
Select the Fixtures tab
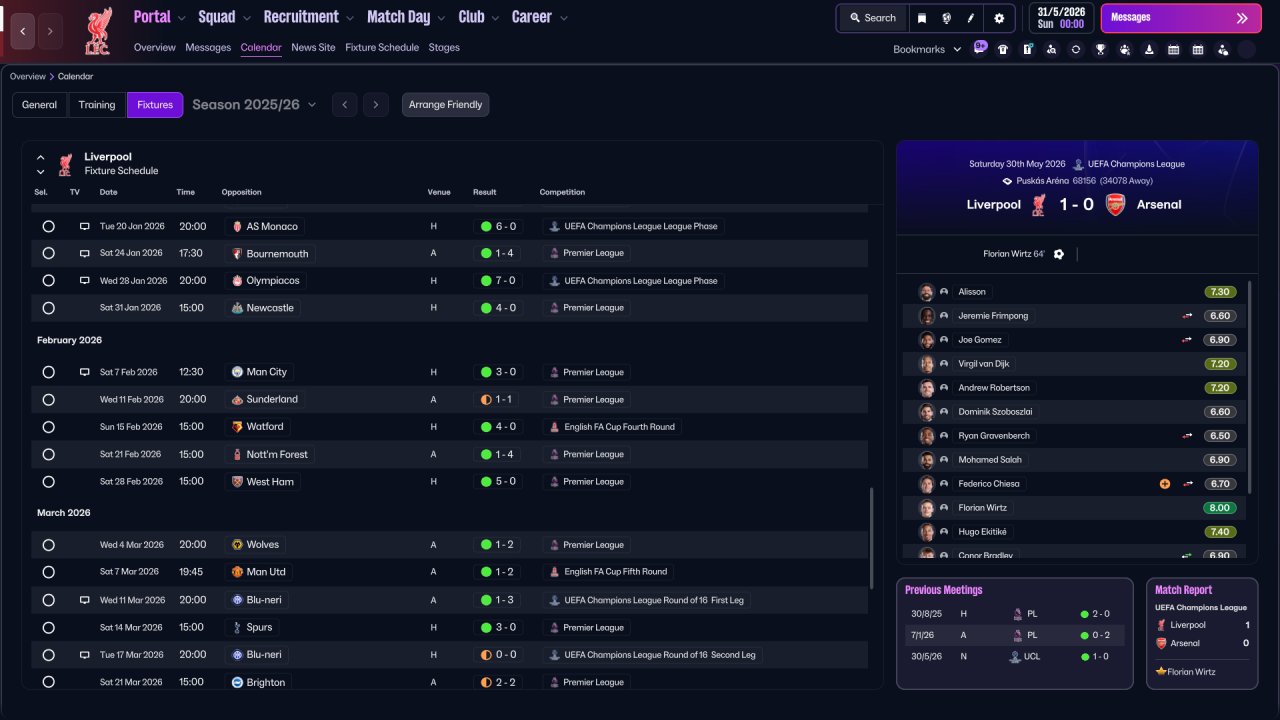tap(155, 105)
